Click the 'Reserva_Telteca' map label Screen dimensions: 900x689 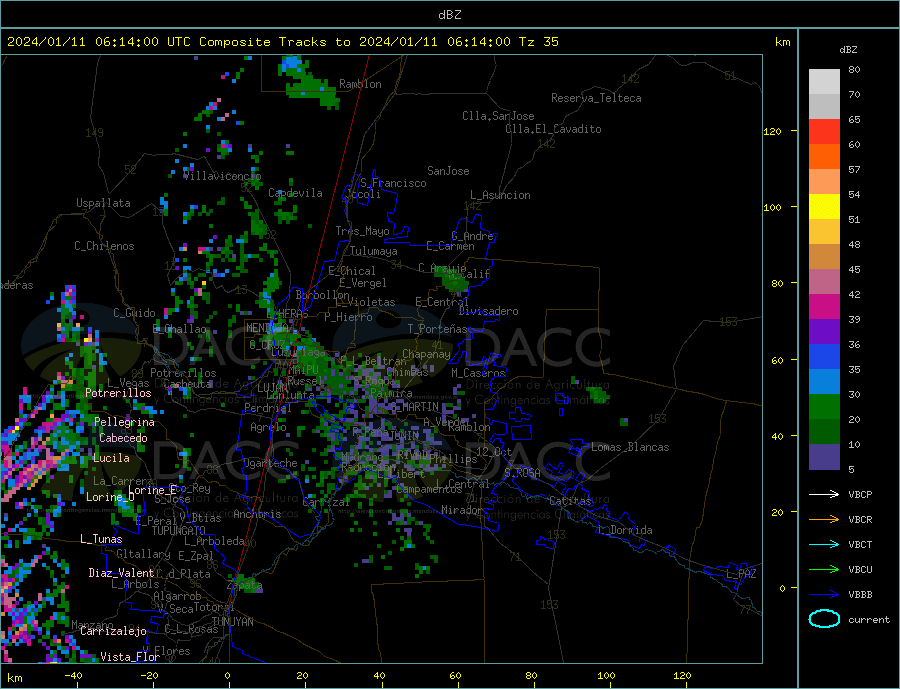point(596,98)
